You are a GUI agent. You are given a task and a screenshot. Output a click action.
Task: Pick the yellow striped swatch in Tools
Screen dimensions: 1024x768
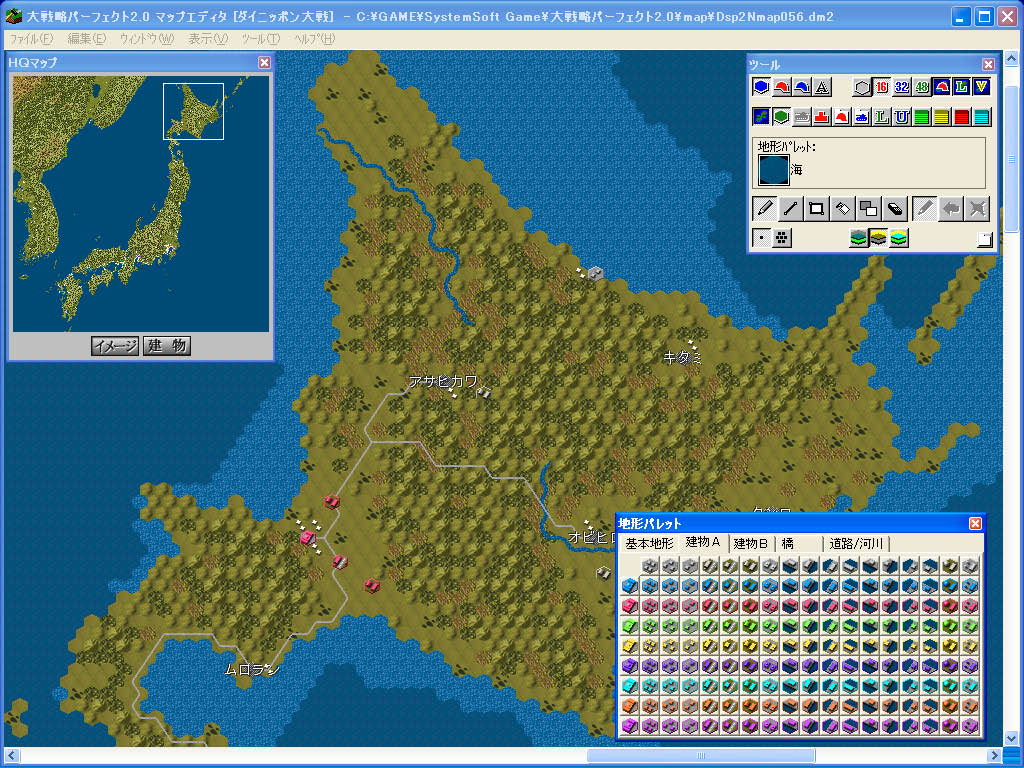coord(942,117)
